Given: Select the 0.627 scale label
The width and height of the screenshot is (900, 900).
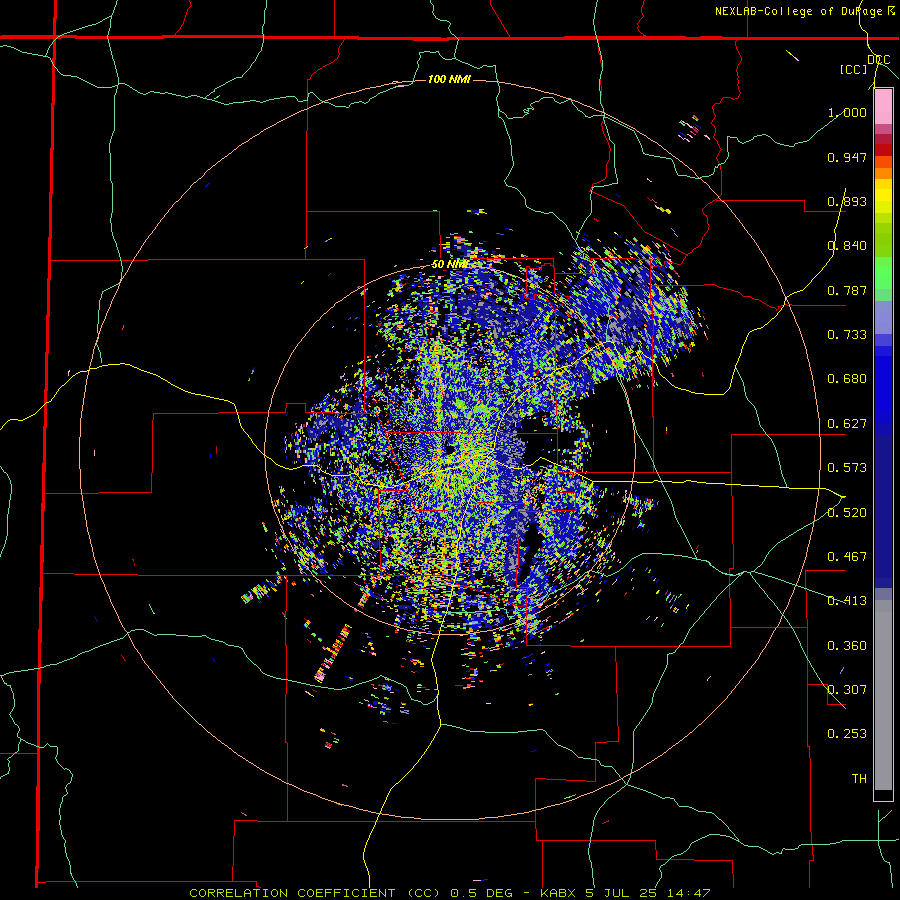Looking at the screenshot, I should [x=847, y=424].
